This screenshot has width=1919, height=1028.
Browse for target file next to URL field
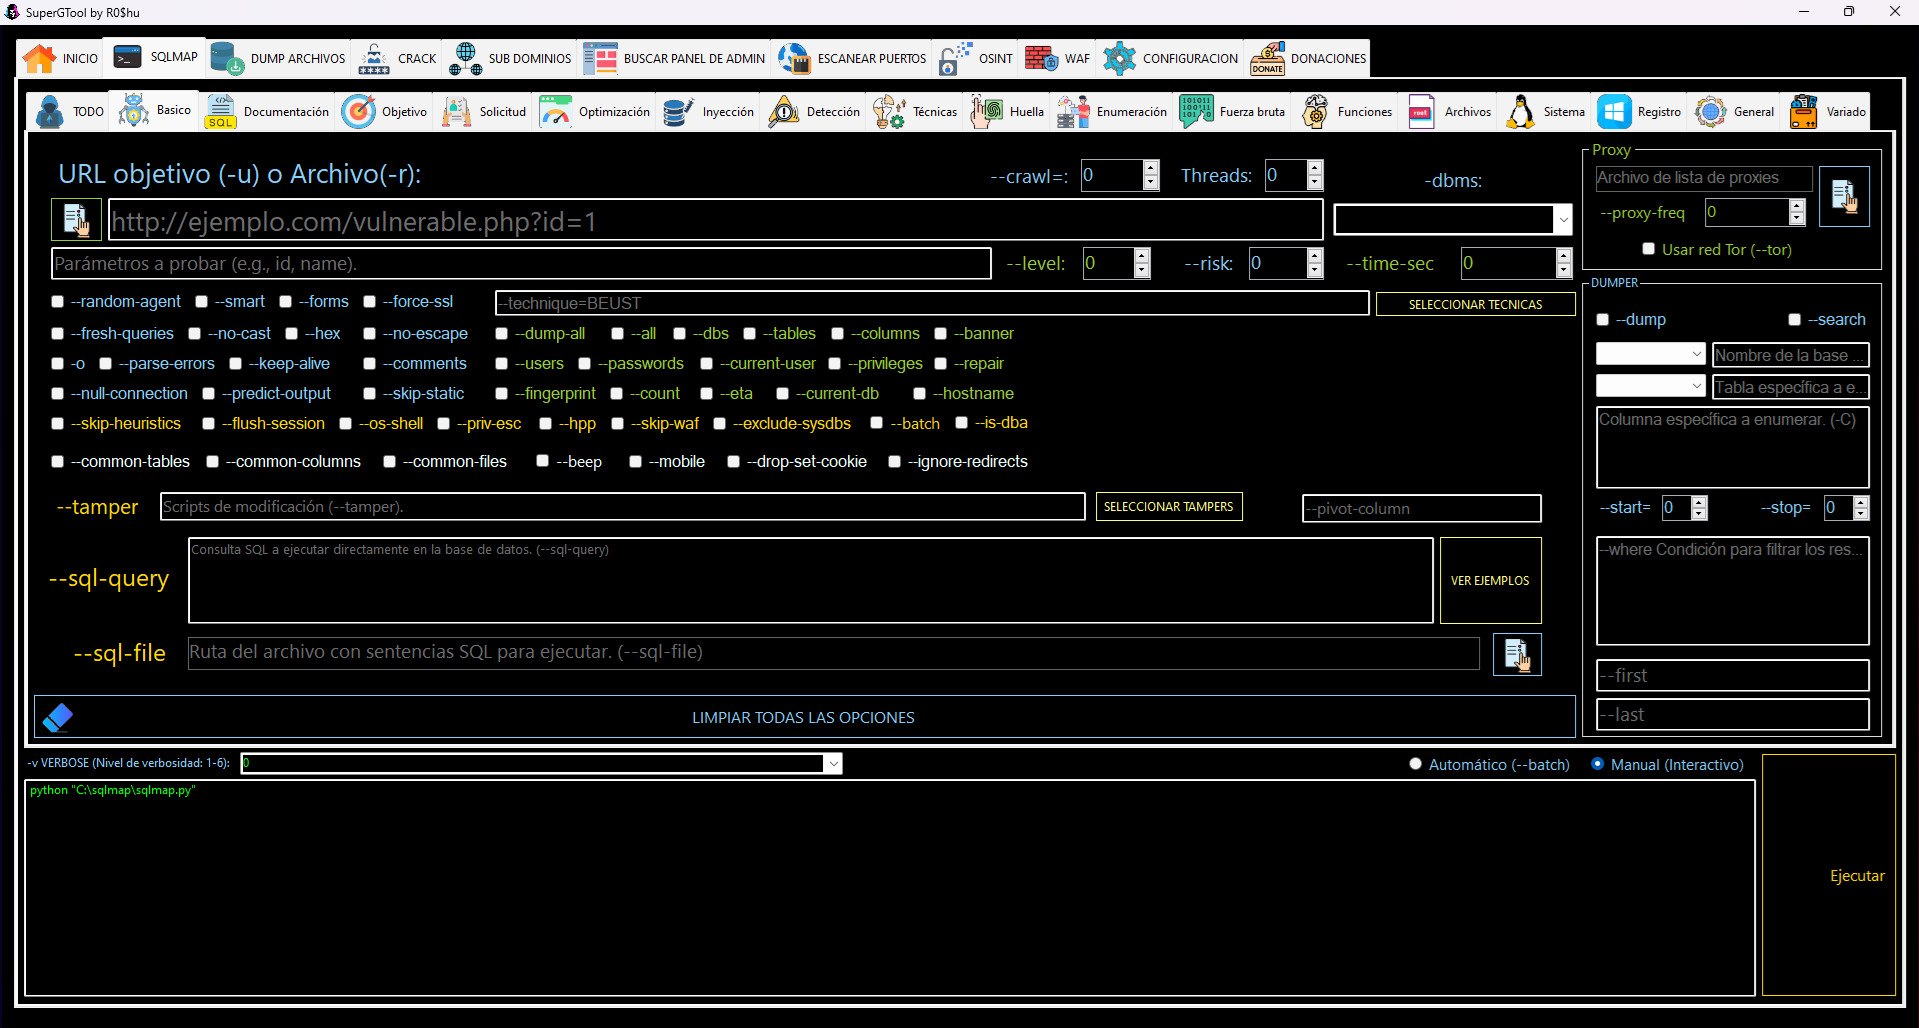click(76, 219)
